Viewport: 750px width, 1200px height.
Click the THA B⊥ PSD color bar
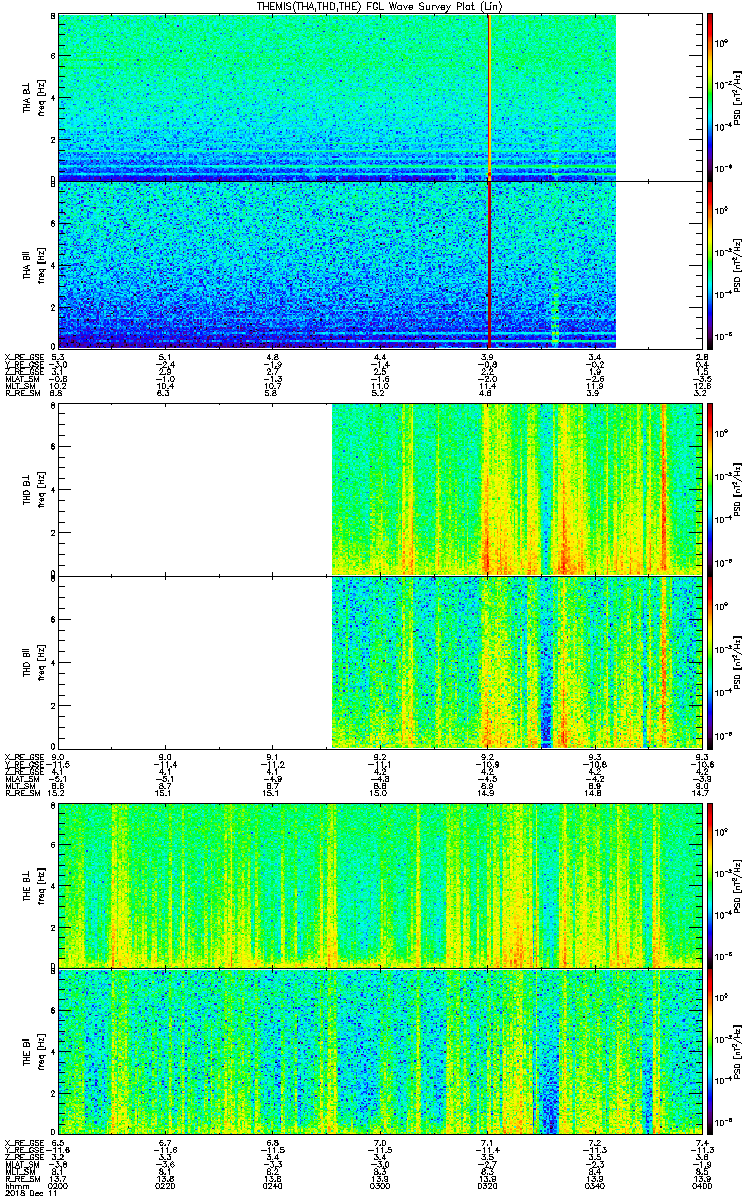coord(710,97)
